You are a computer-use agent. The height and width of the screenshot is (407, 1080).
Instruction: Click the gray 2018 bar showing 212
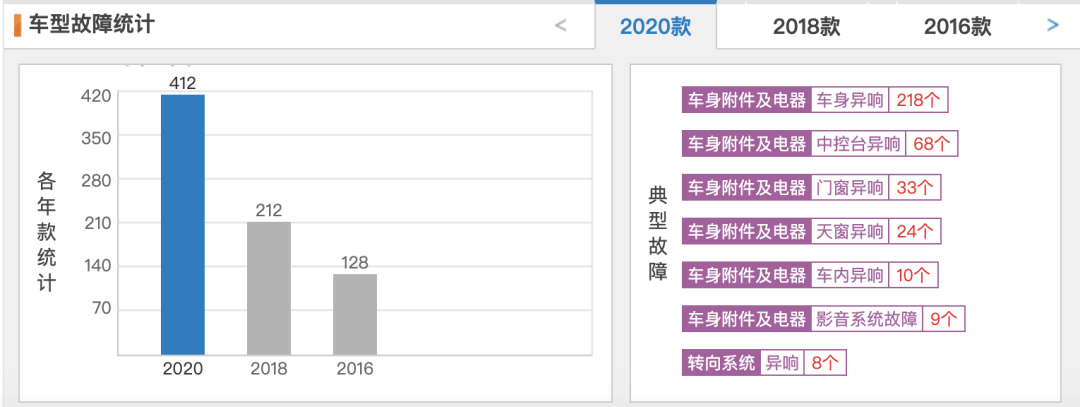(269, 288)
